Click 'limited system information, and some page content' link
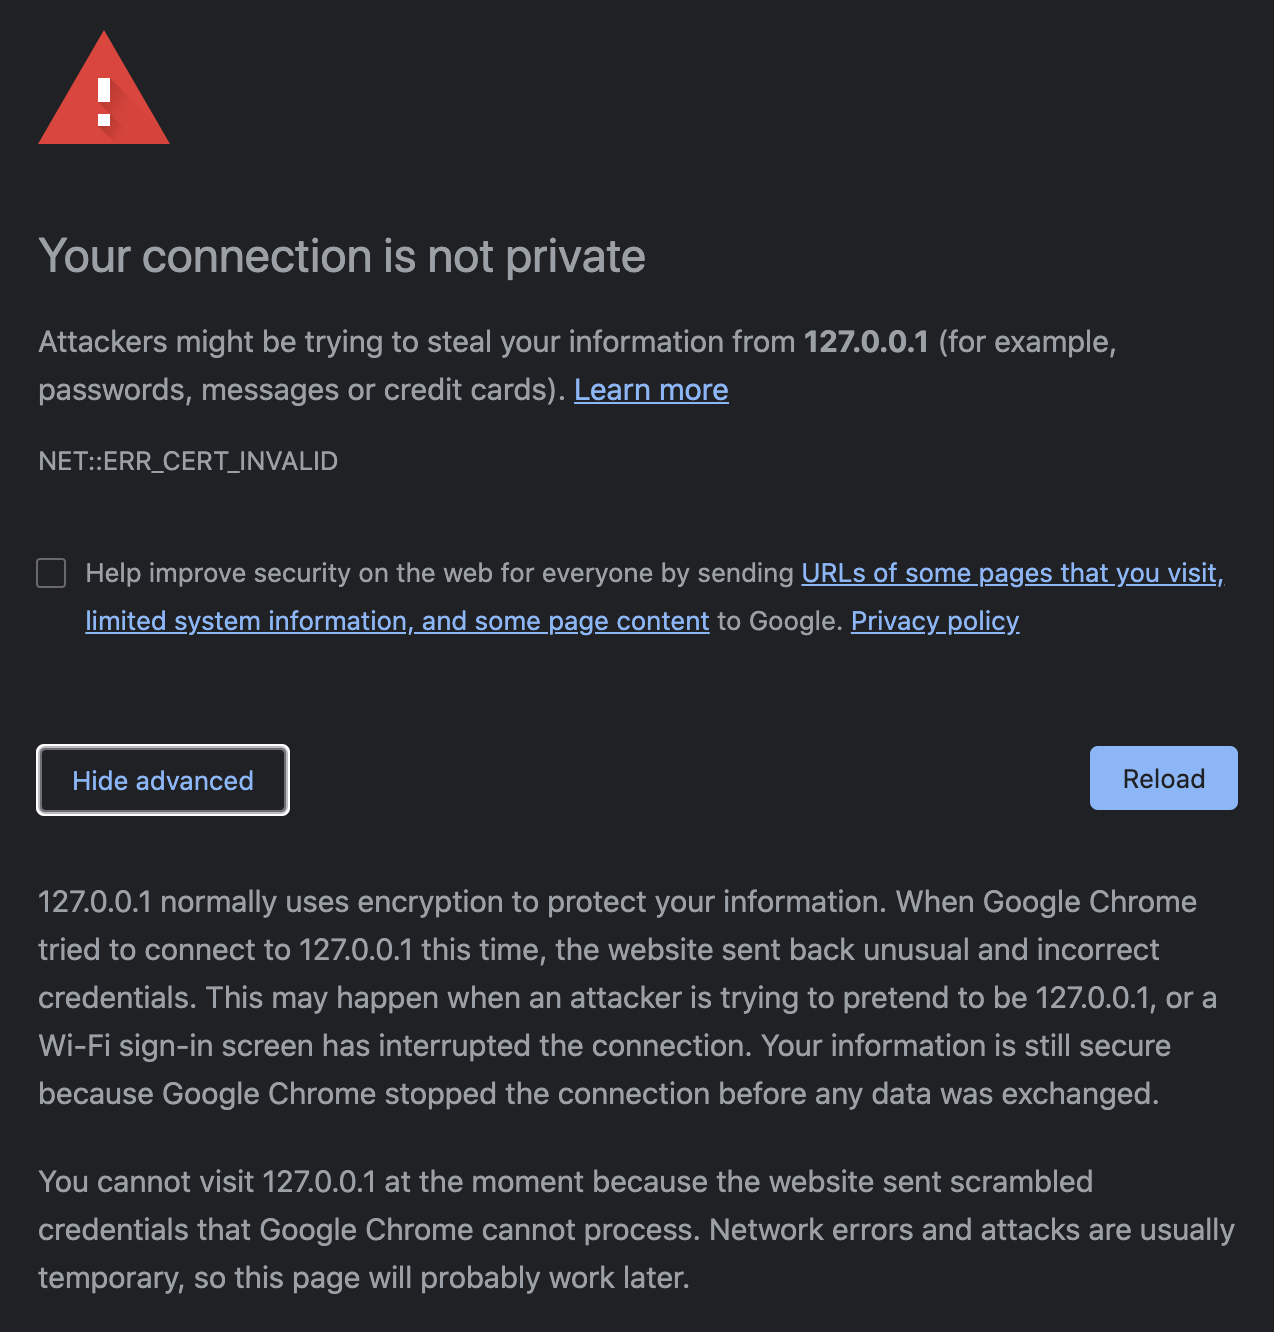 pos(397,621)
